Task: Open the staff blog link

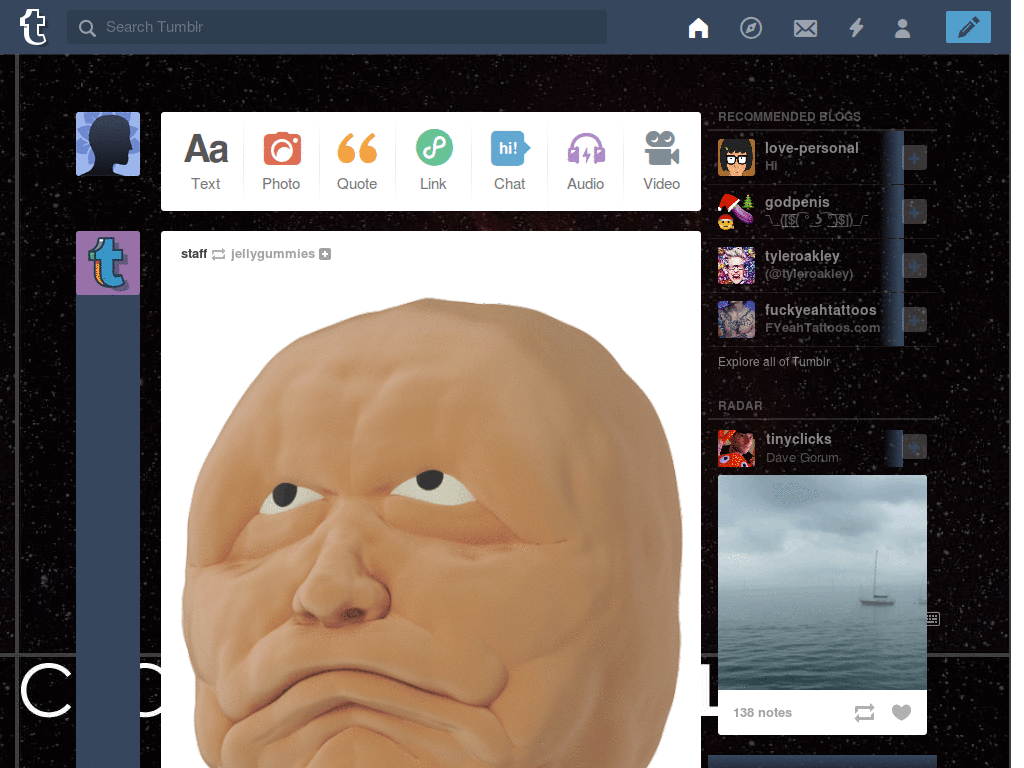Action: pyautogui.click(x=194, y=254)
